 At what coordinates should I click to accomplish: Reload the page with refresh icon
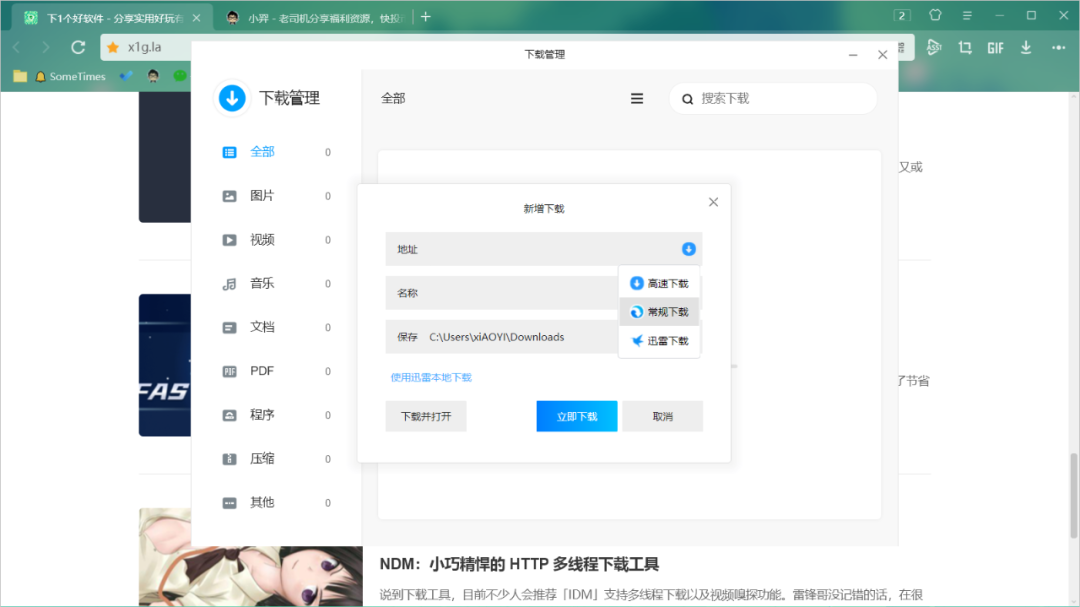coord(78,47)
